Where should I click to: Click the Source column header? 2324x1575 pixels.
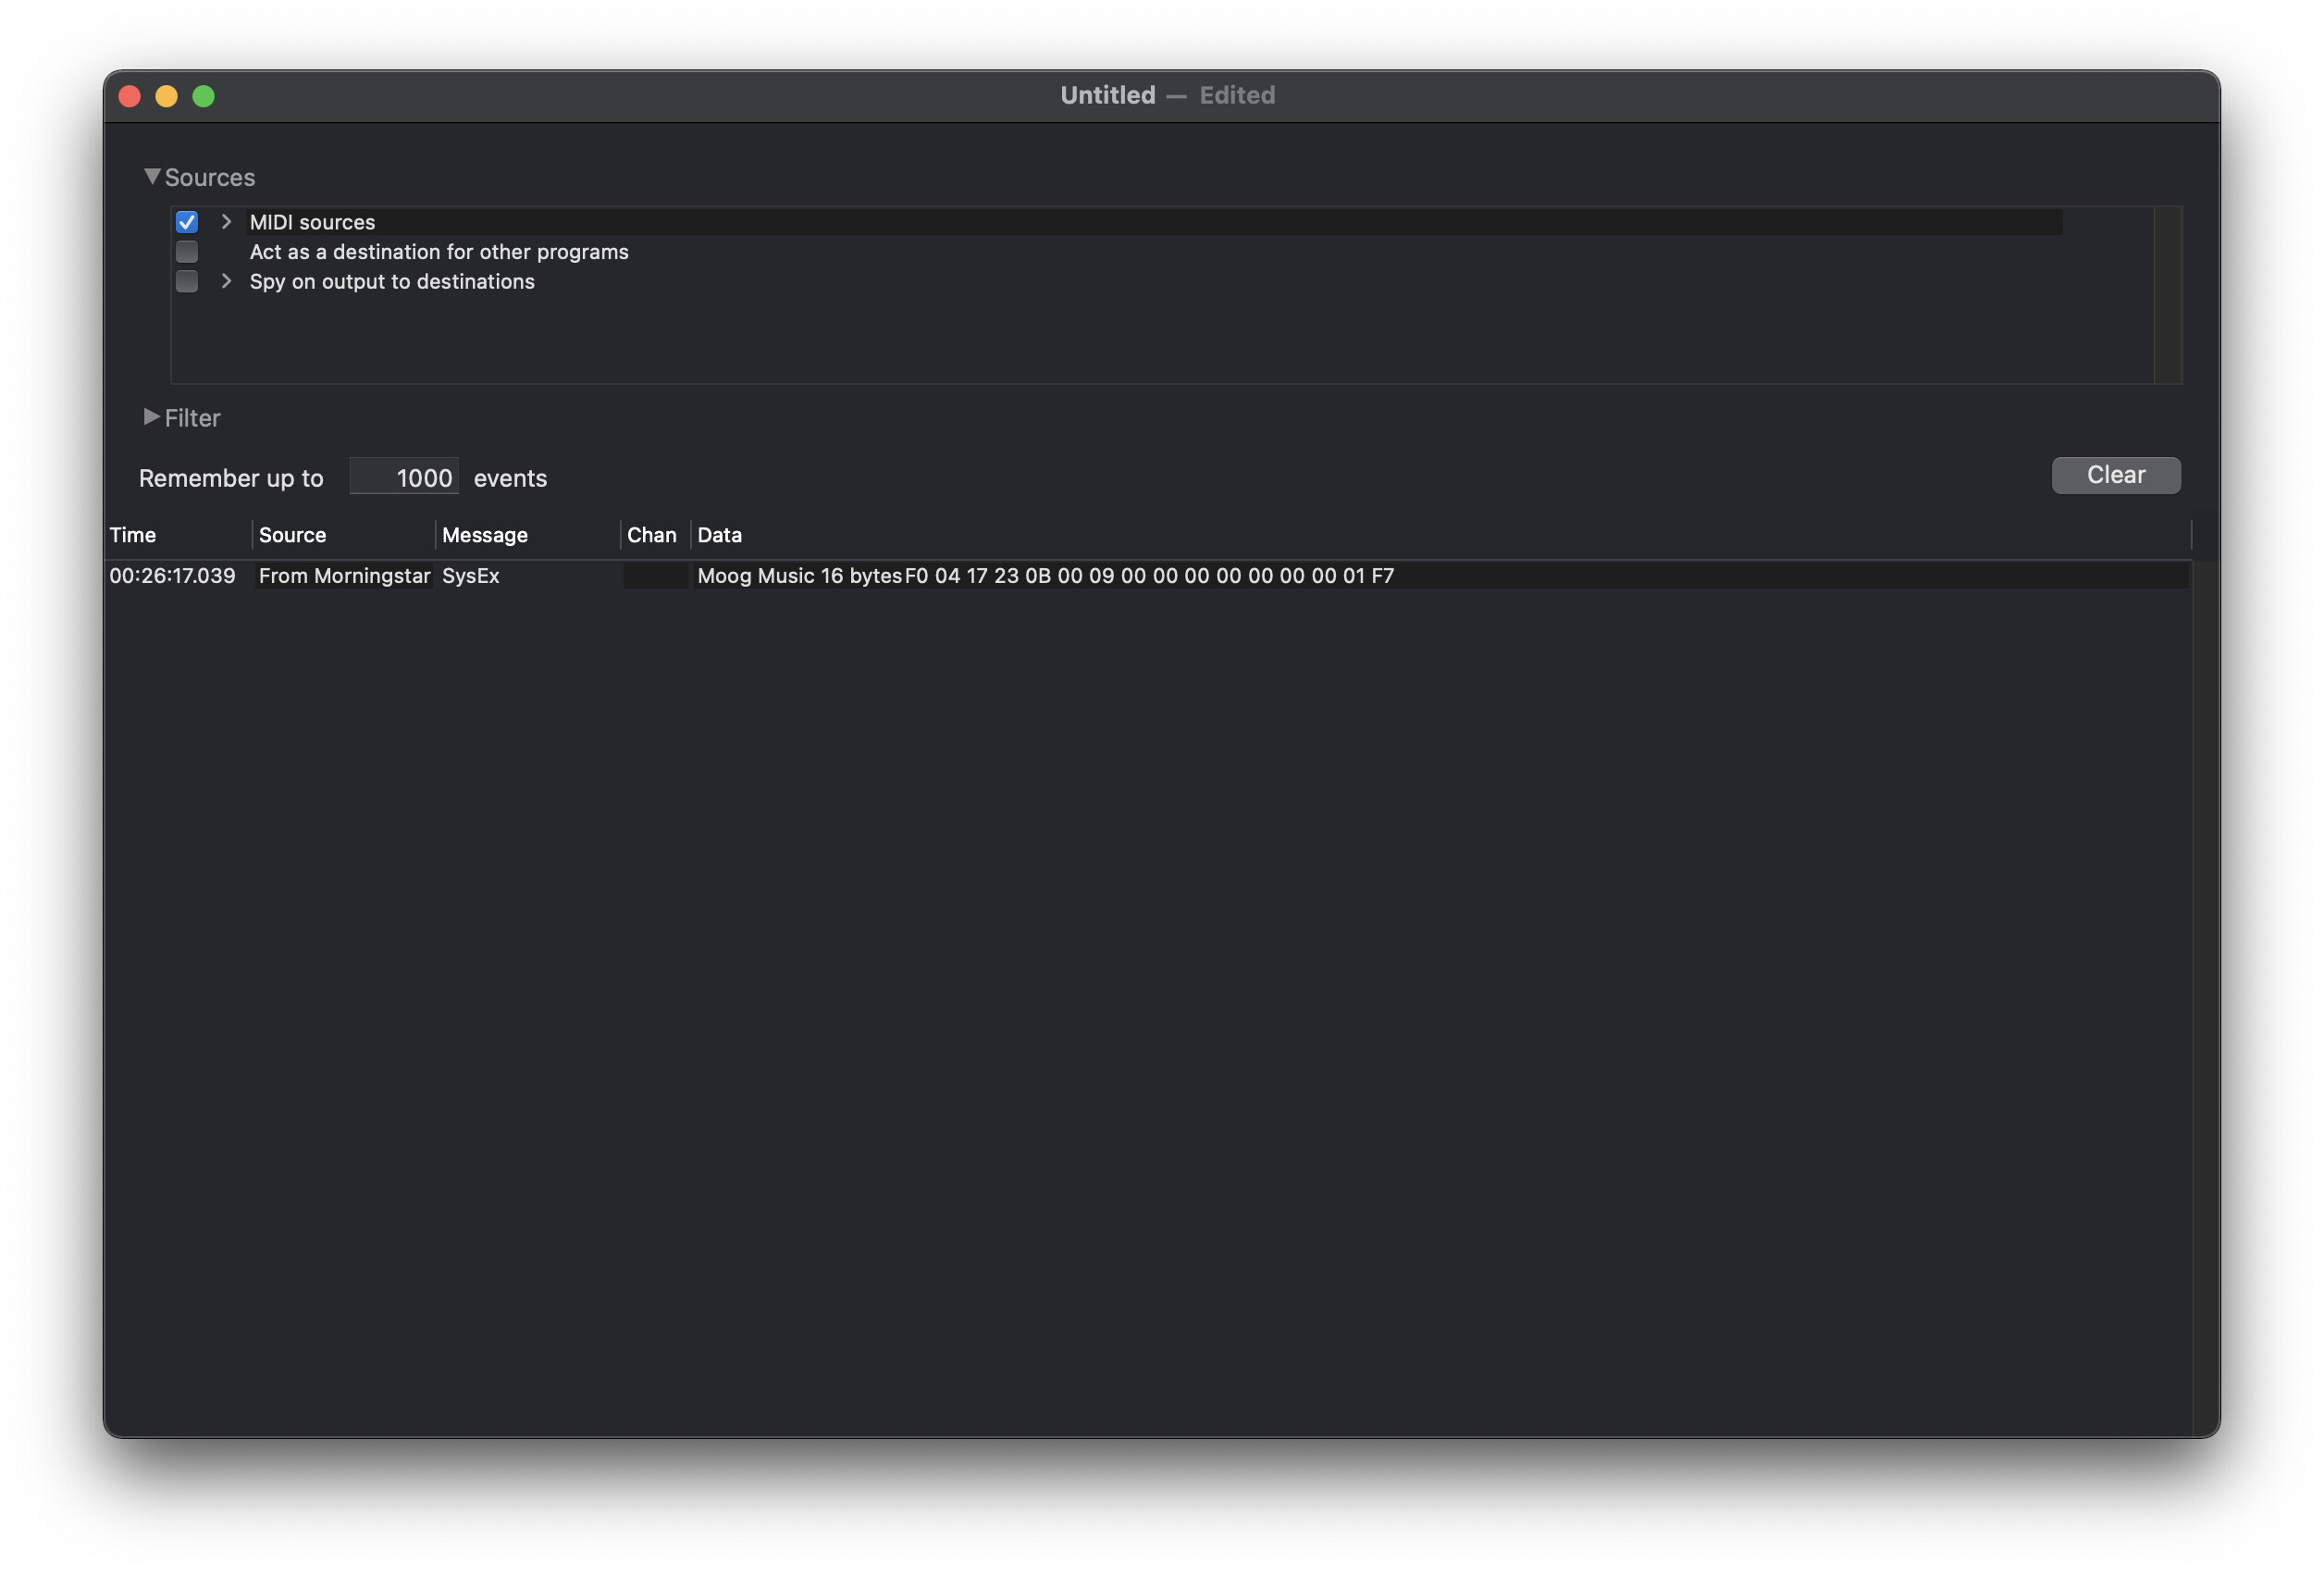click(x=292, y=535)
